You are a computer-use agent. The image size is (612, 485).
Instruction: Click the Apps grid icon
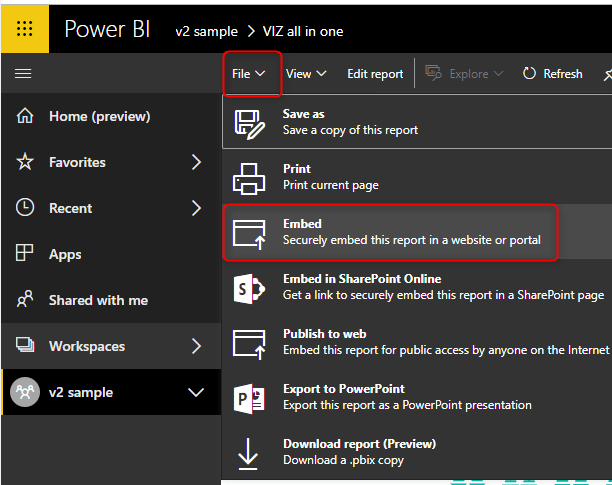24,253
